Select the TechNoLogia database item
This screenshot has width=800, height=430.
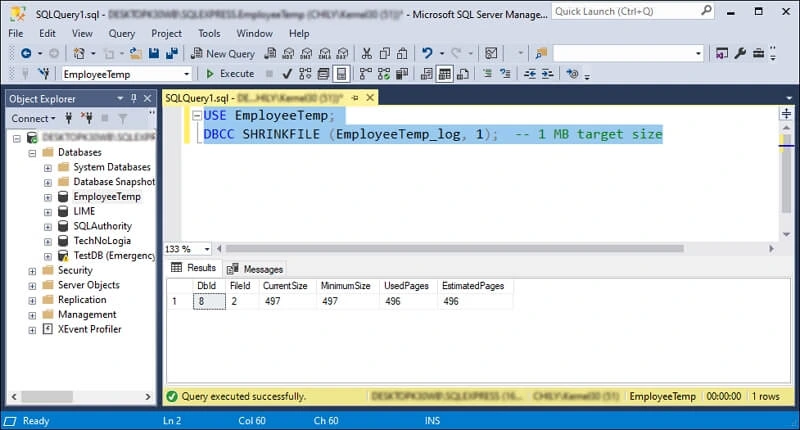click(x=102, y=241)
